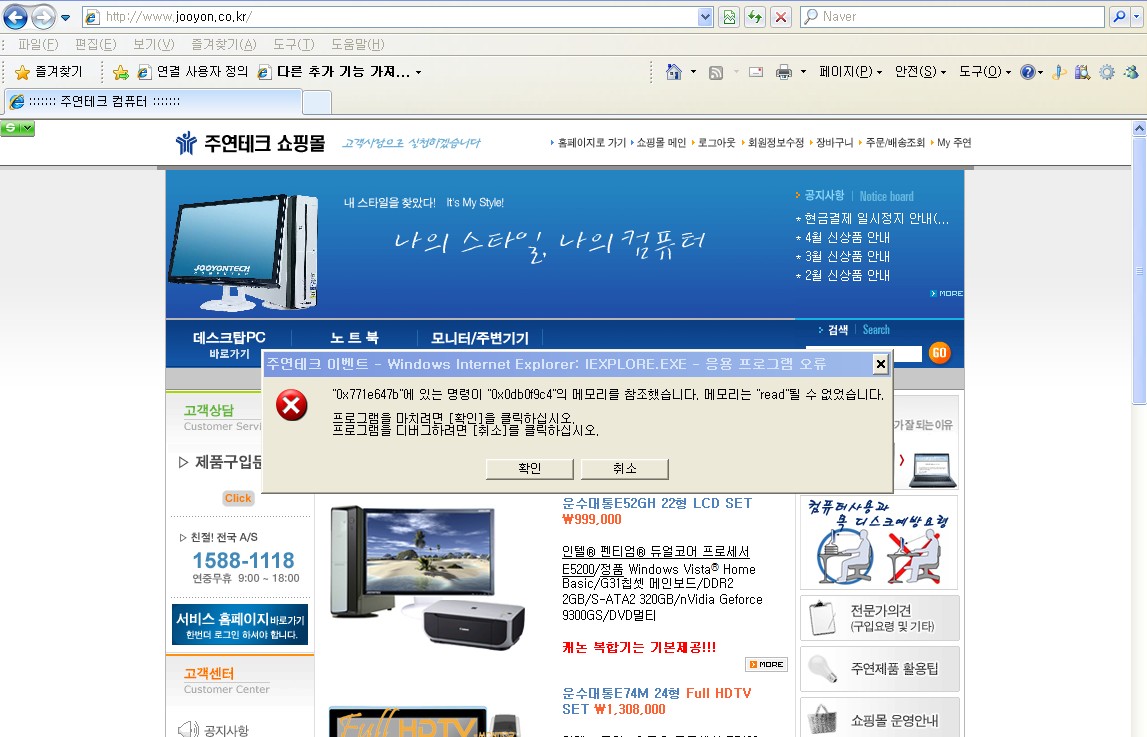1147x737 pixels.
Task: Open the 도구(O) dropdown menu
Action: tap(985, 72)
